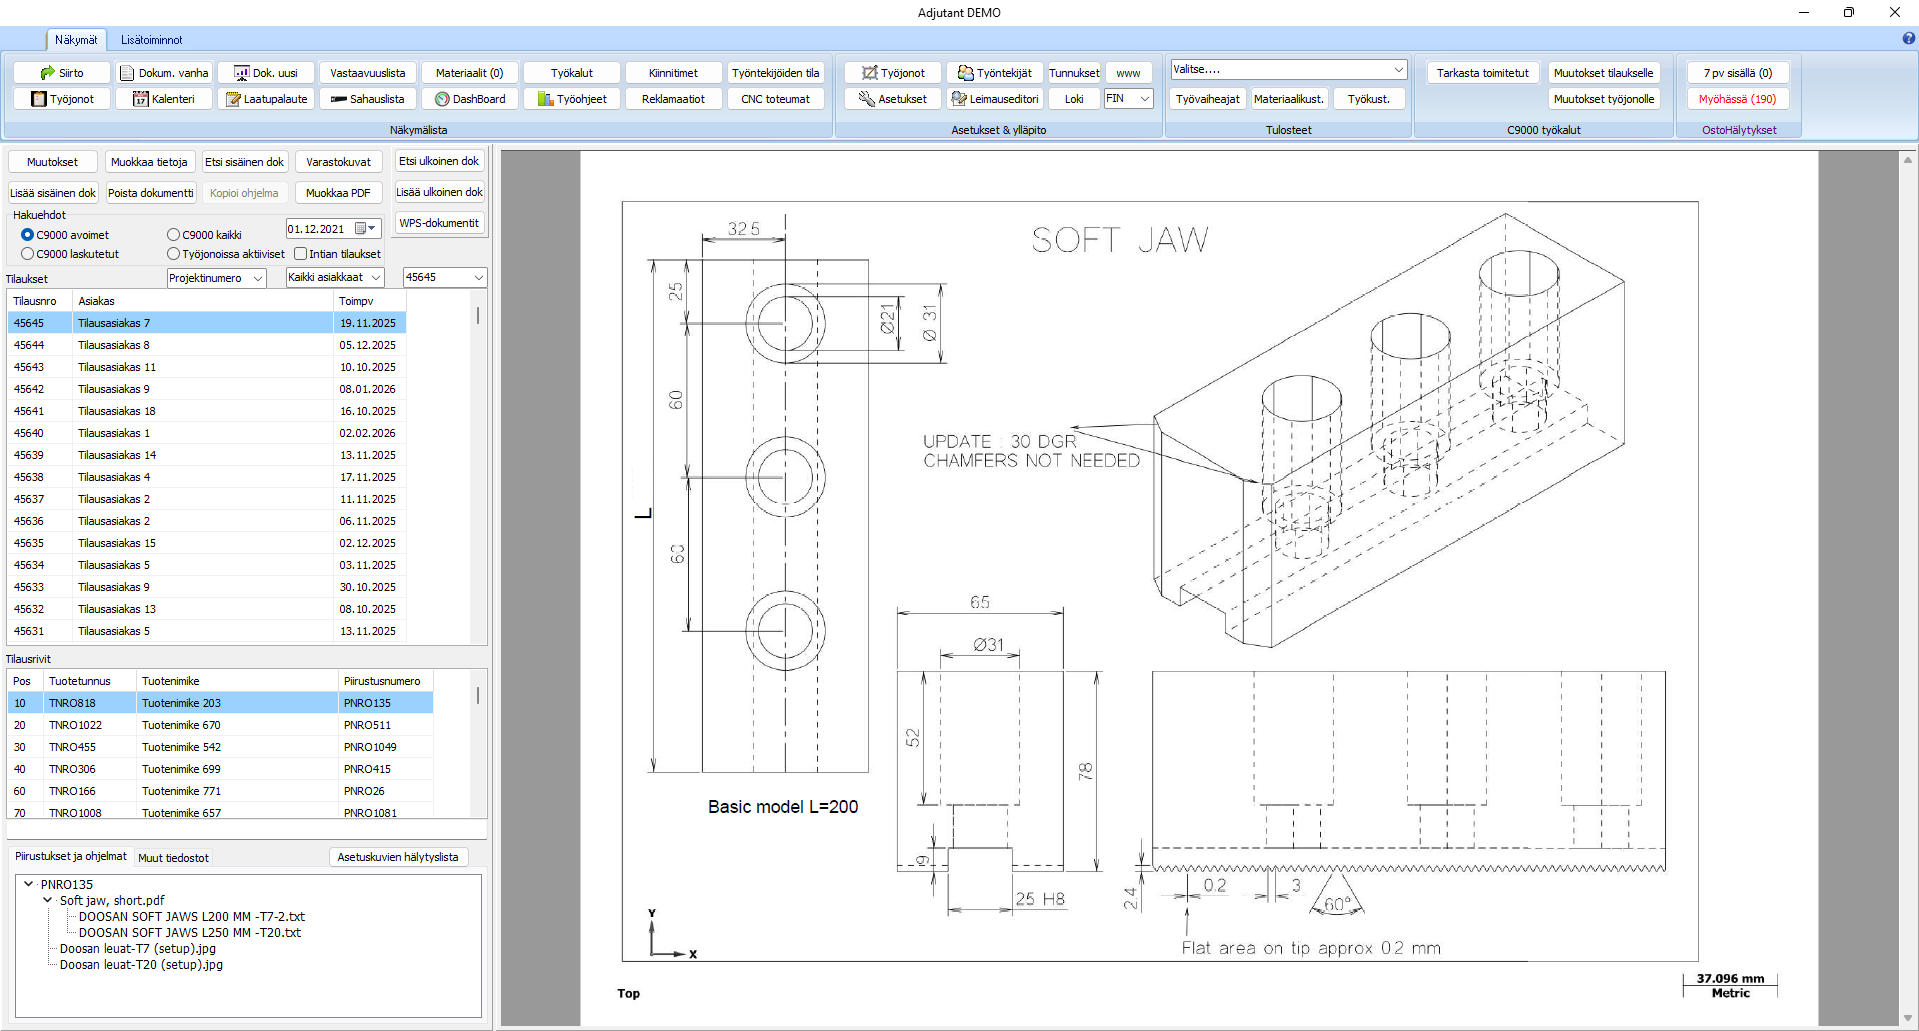The width and height of the screenshot is (1919, 1031).
Task: Open Työjonot in the Näkymälista group
Action: point(62,99)
